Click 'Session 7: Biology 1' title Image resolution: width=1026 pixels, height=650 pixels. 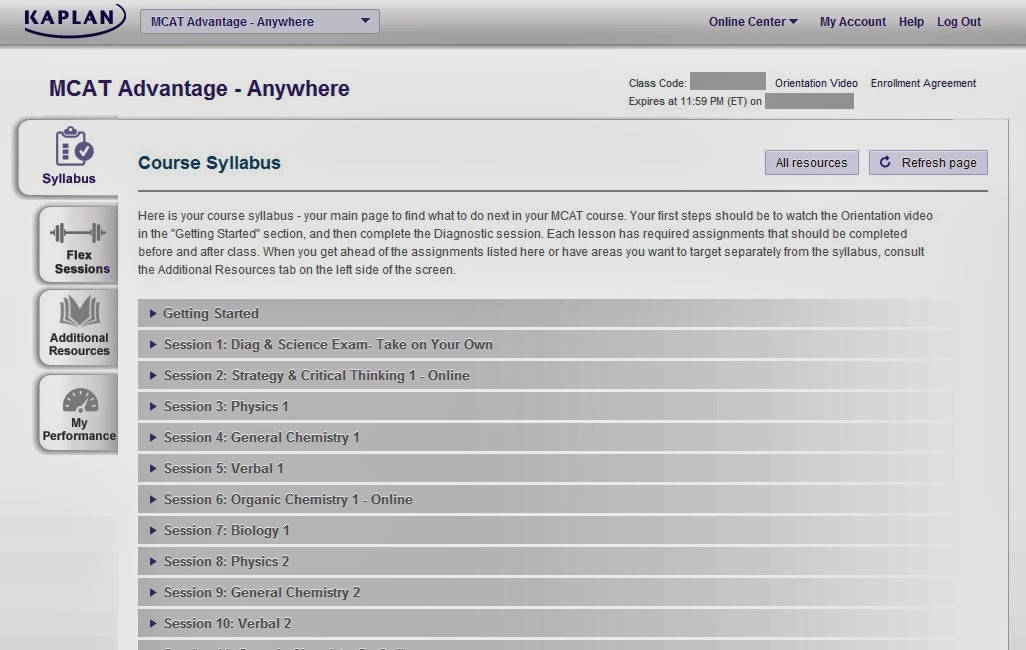tap(226, 531)
